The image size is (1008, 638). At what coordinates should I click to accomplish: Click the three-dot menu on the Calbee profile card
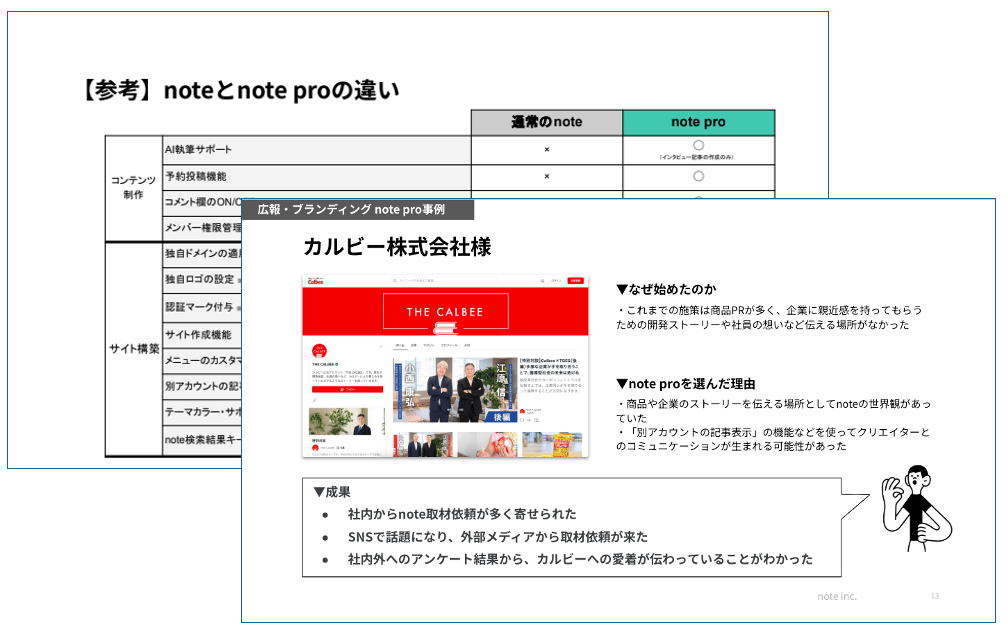pos(381,346)
